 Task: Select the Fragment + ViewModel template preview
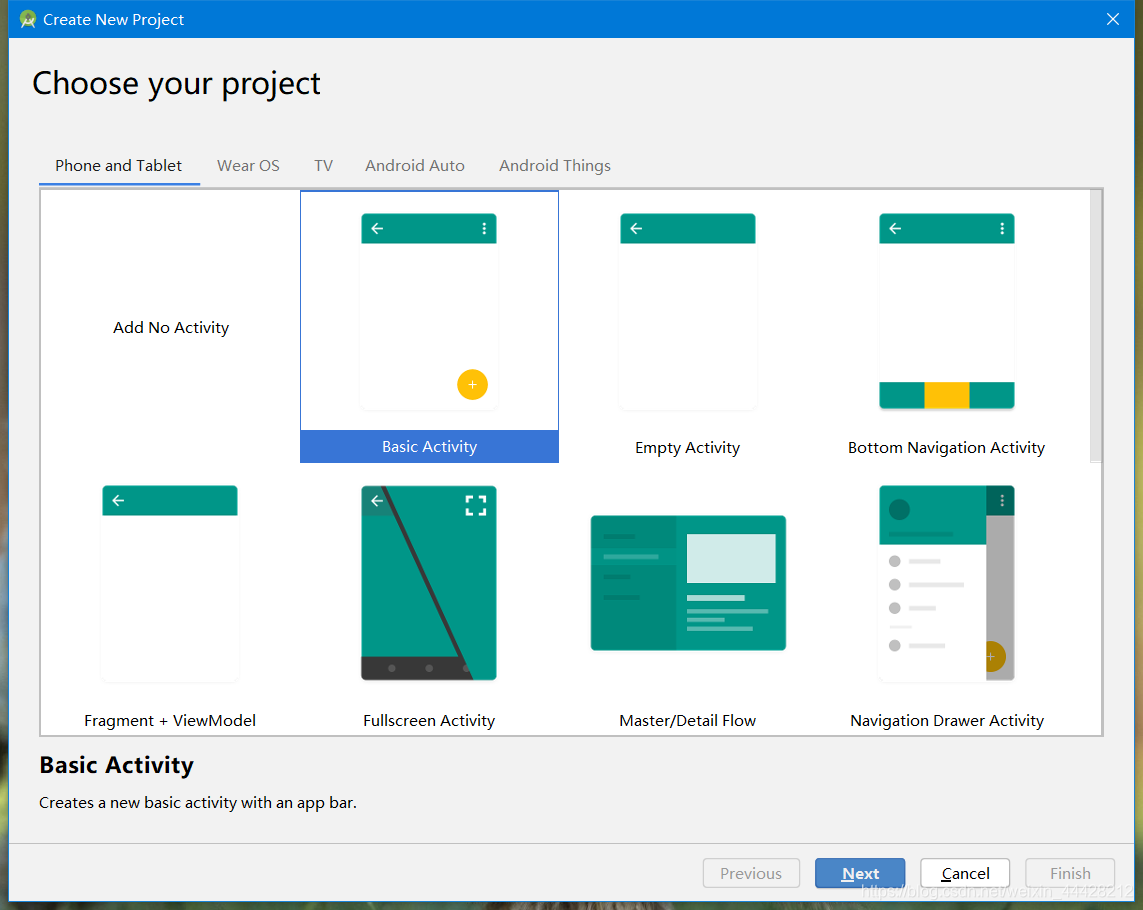point(170,583)
